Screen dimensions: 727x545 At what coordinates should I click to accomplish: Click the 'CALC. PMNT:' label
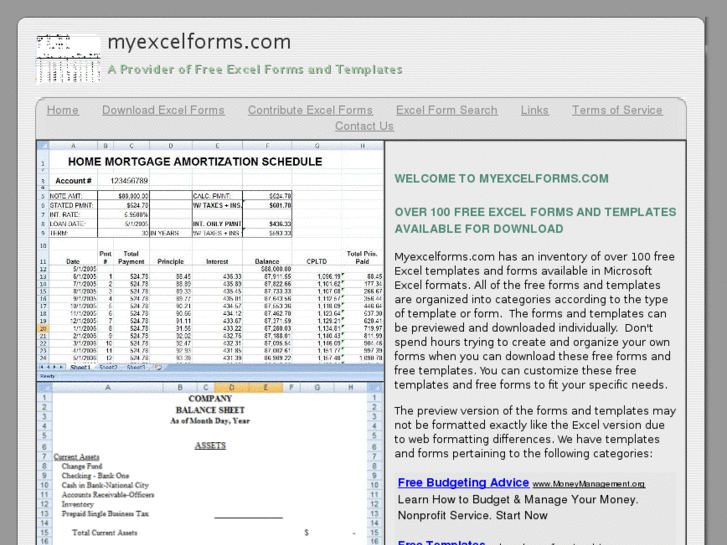click(211, 196)
